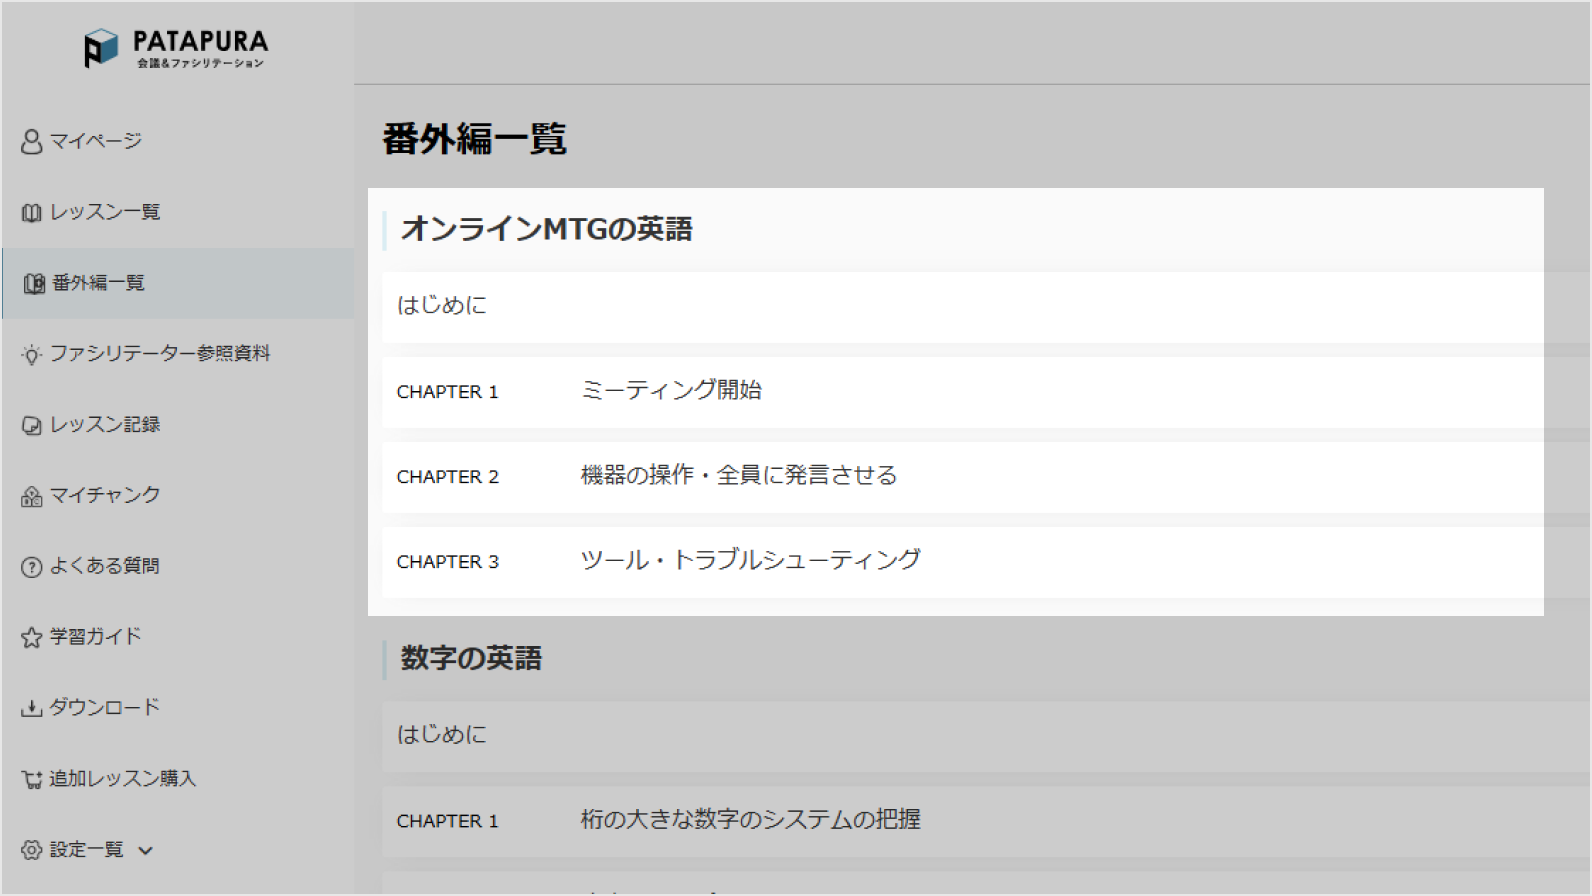Screen dimensions: 1592x896
Task: Select 番外編一覧 in the sidebar
Action: [98, 283]
